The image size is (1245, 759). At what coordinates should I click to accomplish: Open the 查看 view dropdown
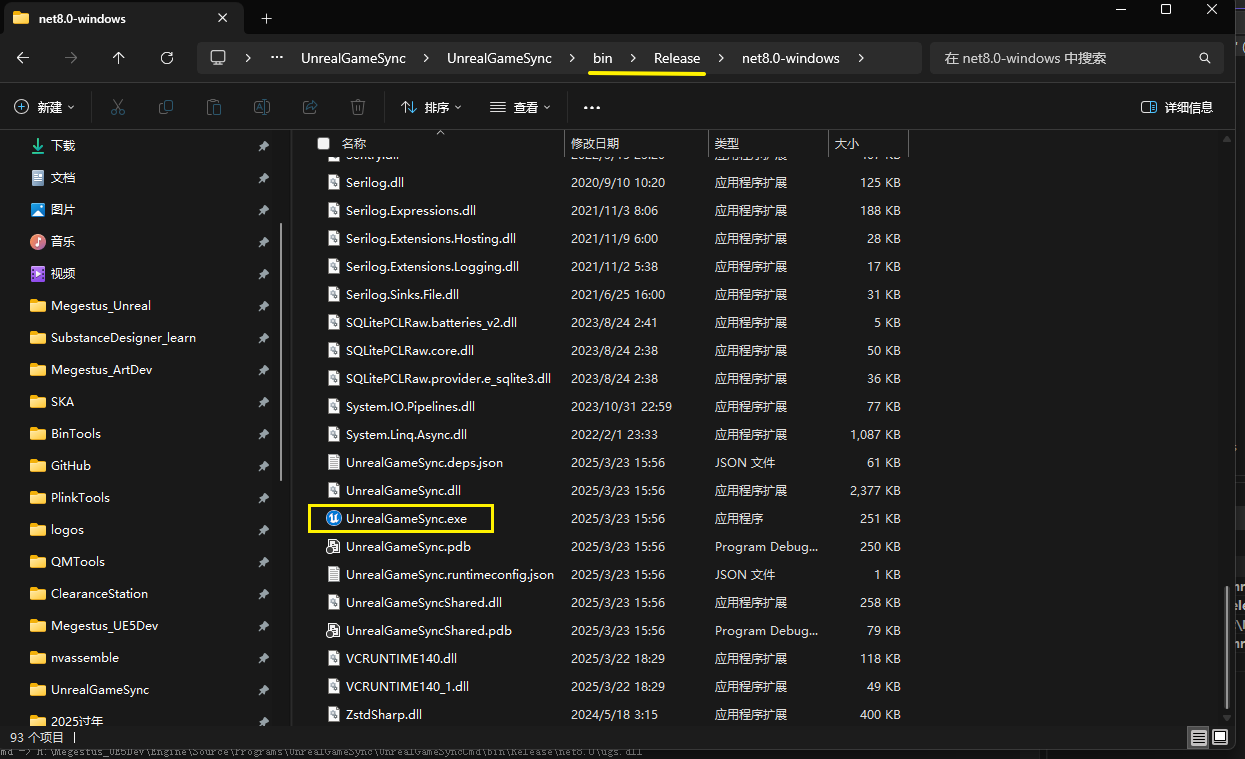click(520, 107)
